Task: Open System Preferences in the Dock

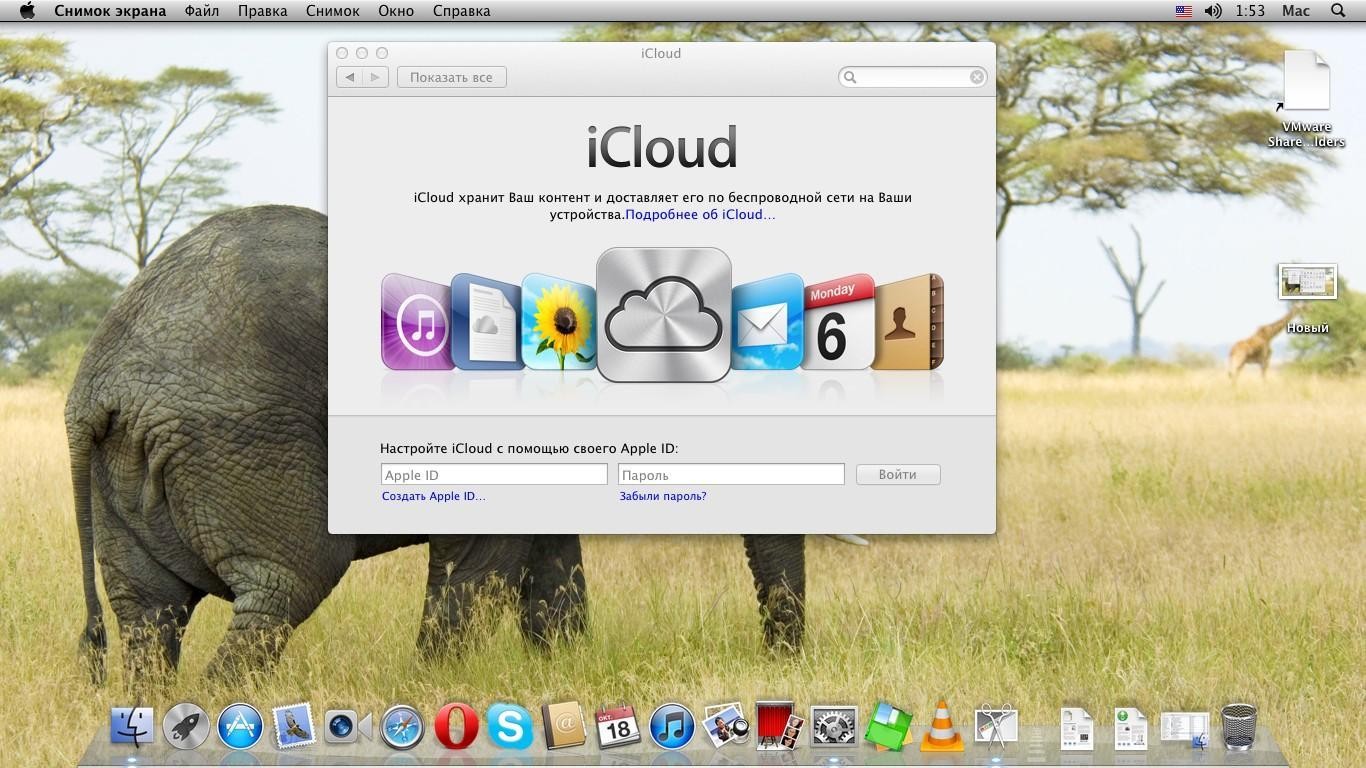Action: click(834, 727)
